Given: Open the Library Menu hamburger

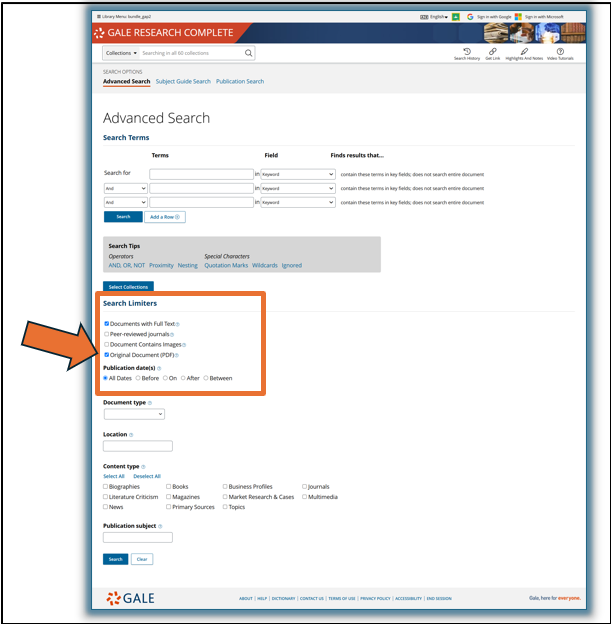Looking at the screenshot, I should pos(99,17).
